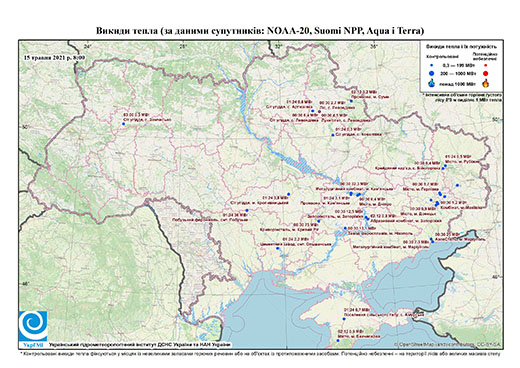Select the large red circle beside 200 — 1000 МВт
520x368 pixels.
coord(485,74)
